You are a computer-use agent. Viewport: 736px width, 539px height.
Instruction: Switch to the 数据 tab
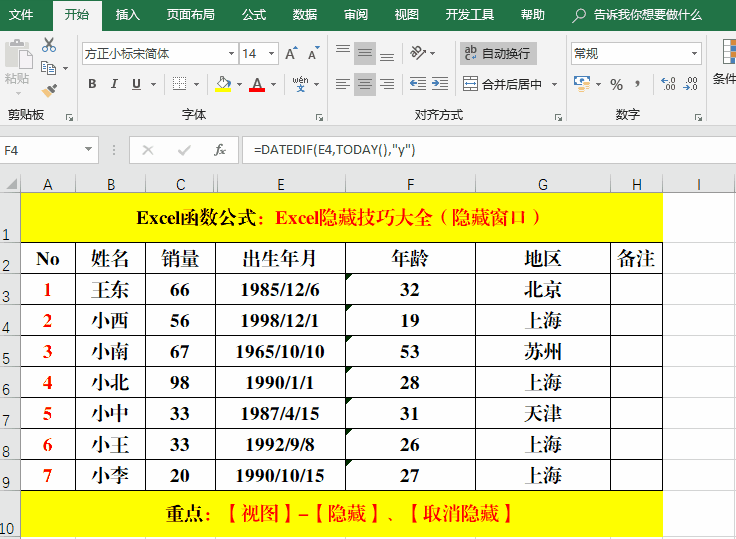pyautogui.click(x=305, y=15)
